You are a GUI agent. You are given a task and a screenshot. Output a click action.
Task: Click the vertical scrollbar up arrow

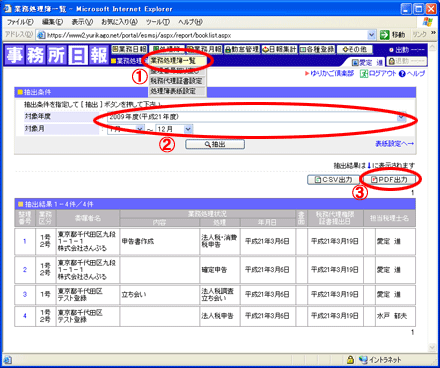click(432, 47)
